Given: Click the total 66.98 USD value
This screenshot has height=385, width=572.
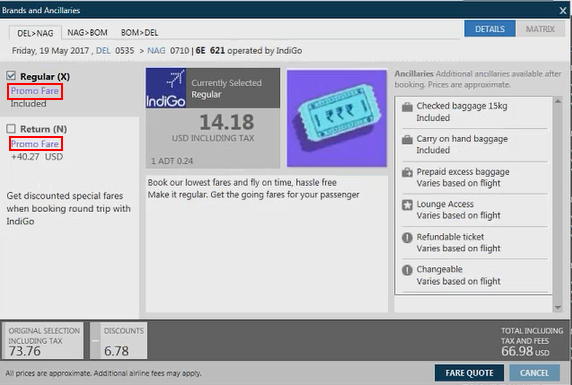Looking at the screenshot, I should point(525,351).
